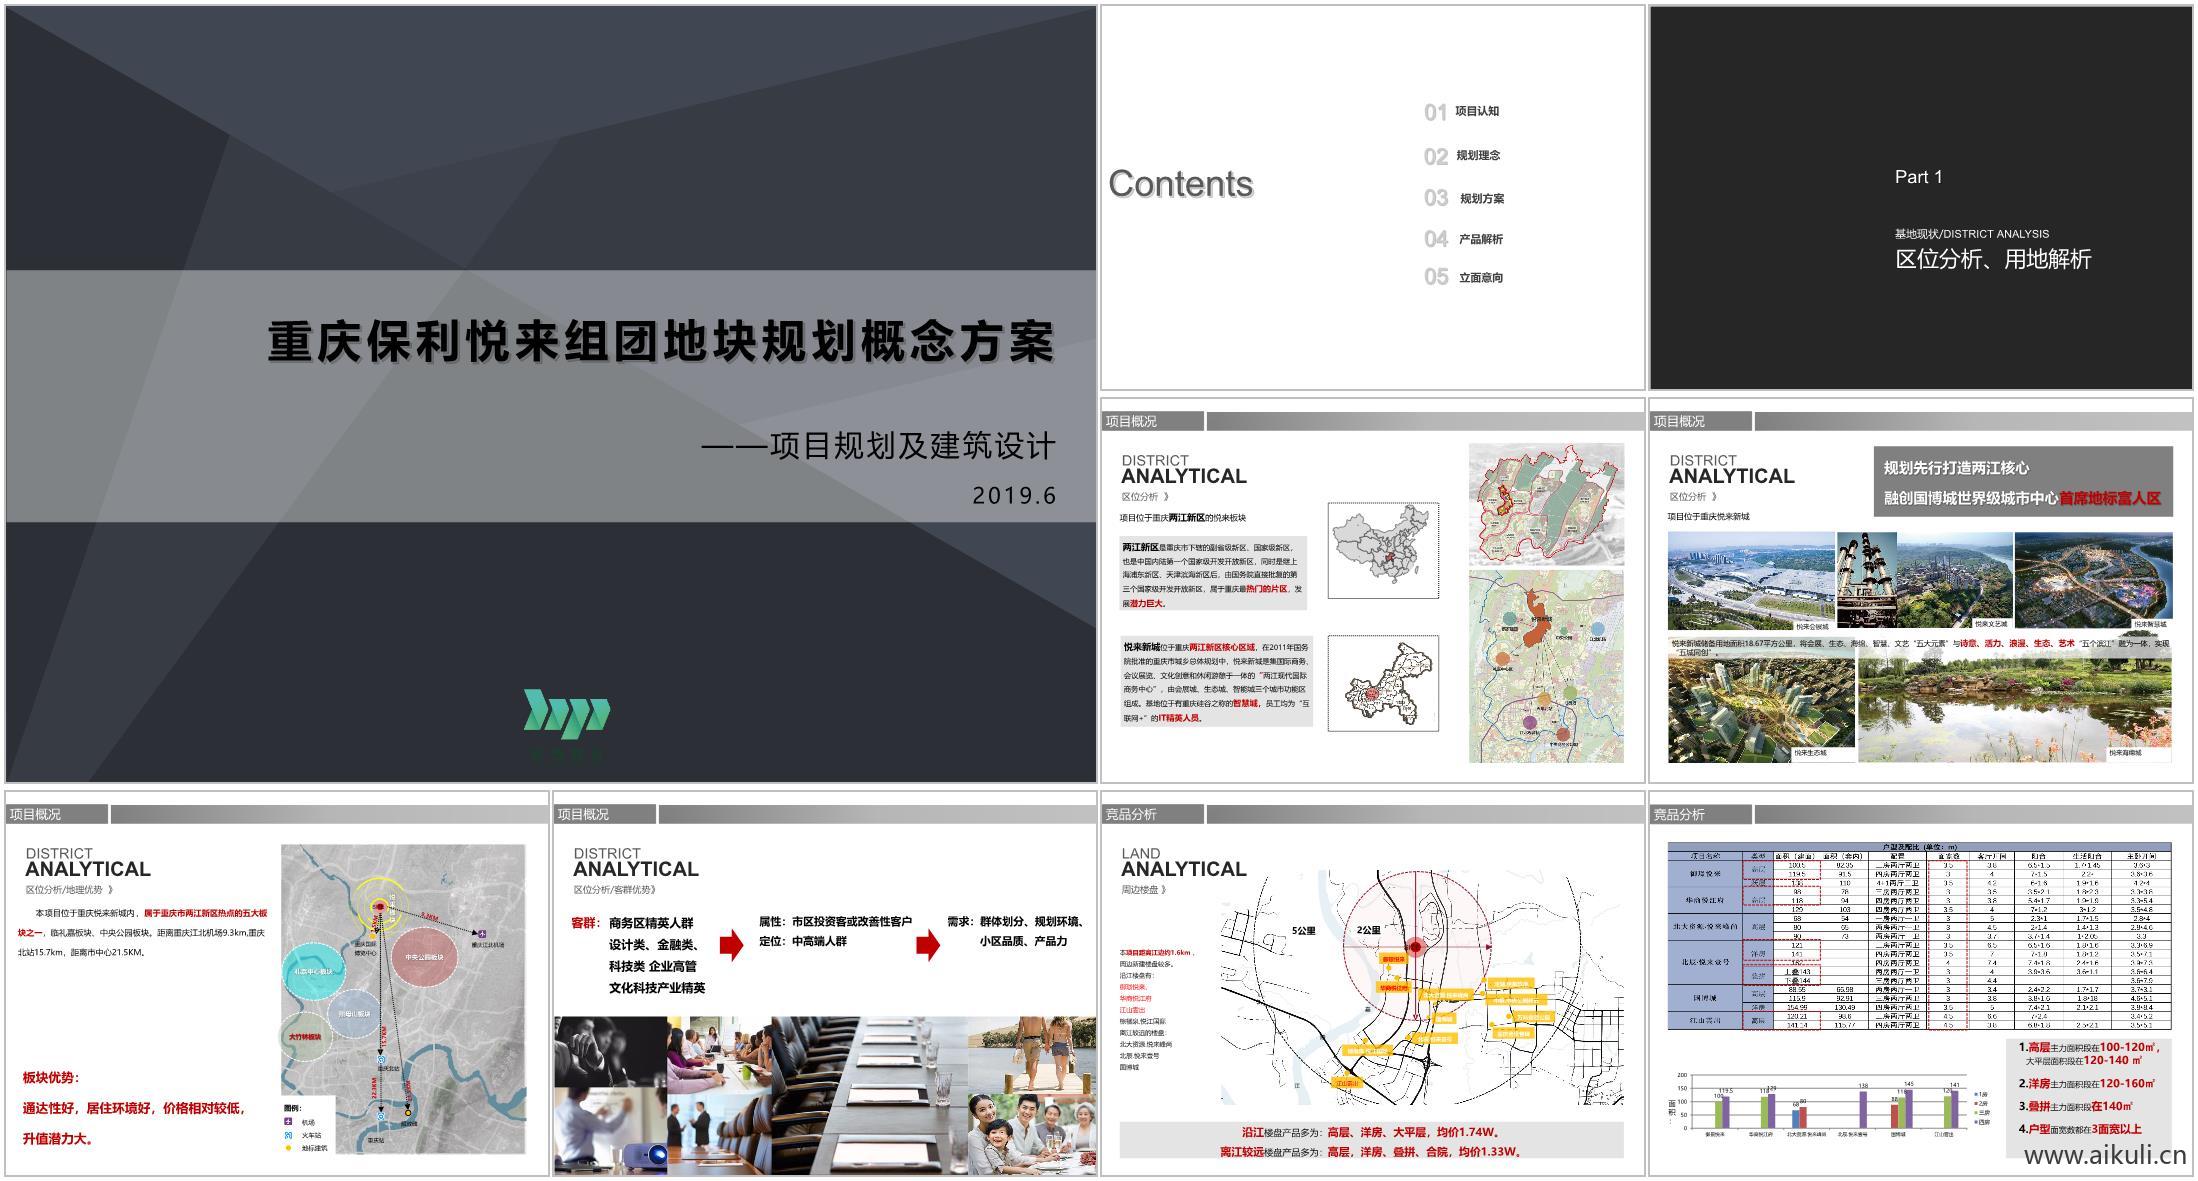
Task: Click the 中央公园板块 pink circle on map
Action: [x=425, y=957]
